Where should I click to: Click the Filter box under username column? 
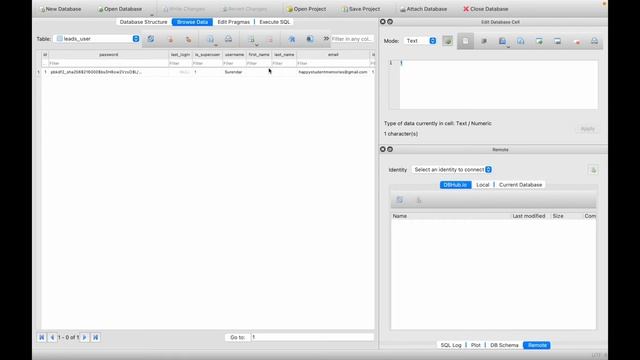tap(234, 63)
